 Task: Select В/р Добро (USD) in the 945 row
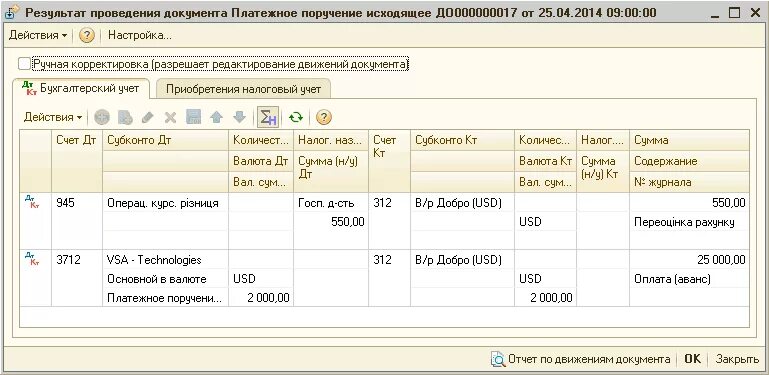click(462, 202)
